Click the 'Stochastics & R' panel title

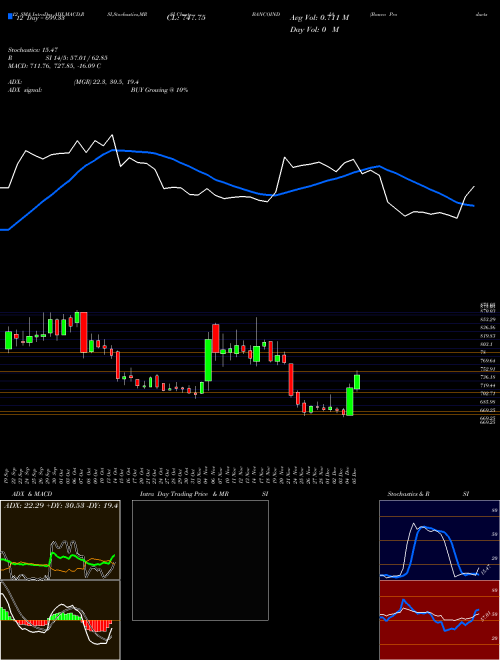(x=409, y=494)
